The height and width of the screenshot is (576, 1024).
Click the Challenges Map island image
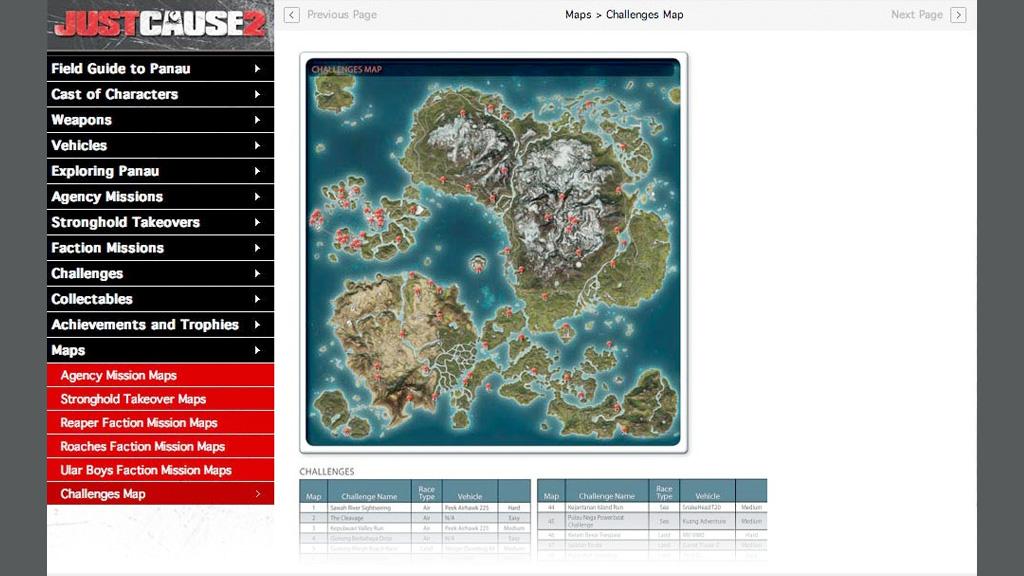pos(493,252)
